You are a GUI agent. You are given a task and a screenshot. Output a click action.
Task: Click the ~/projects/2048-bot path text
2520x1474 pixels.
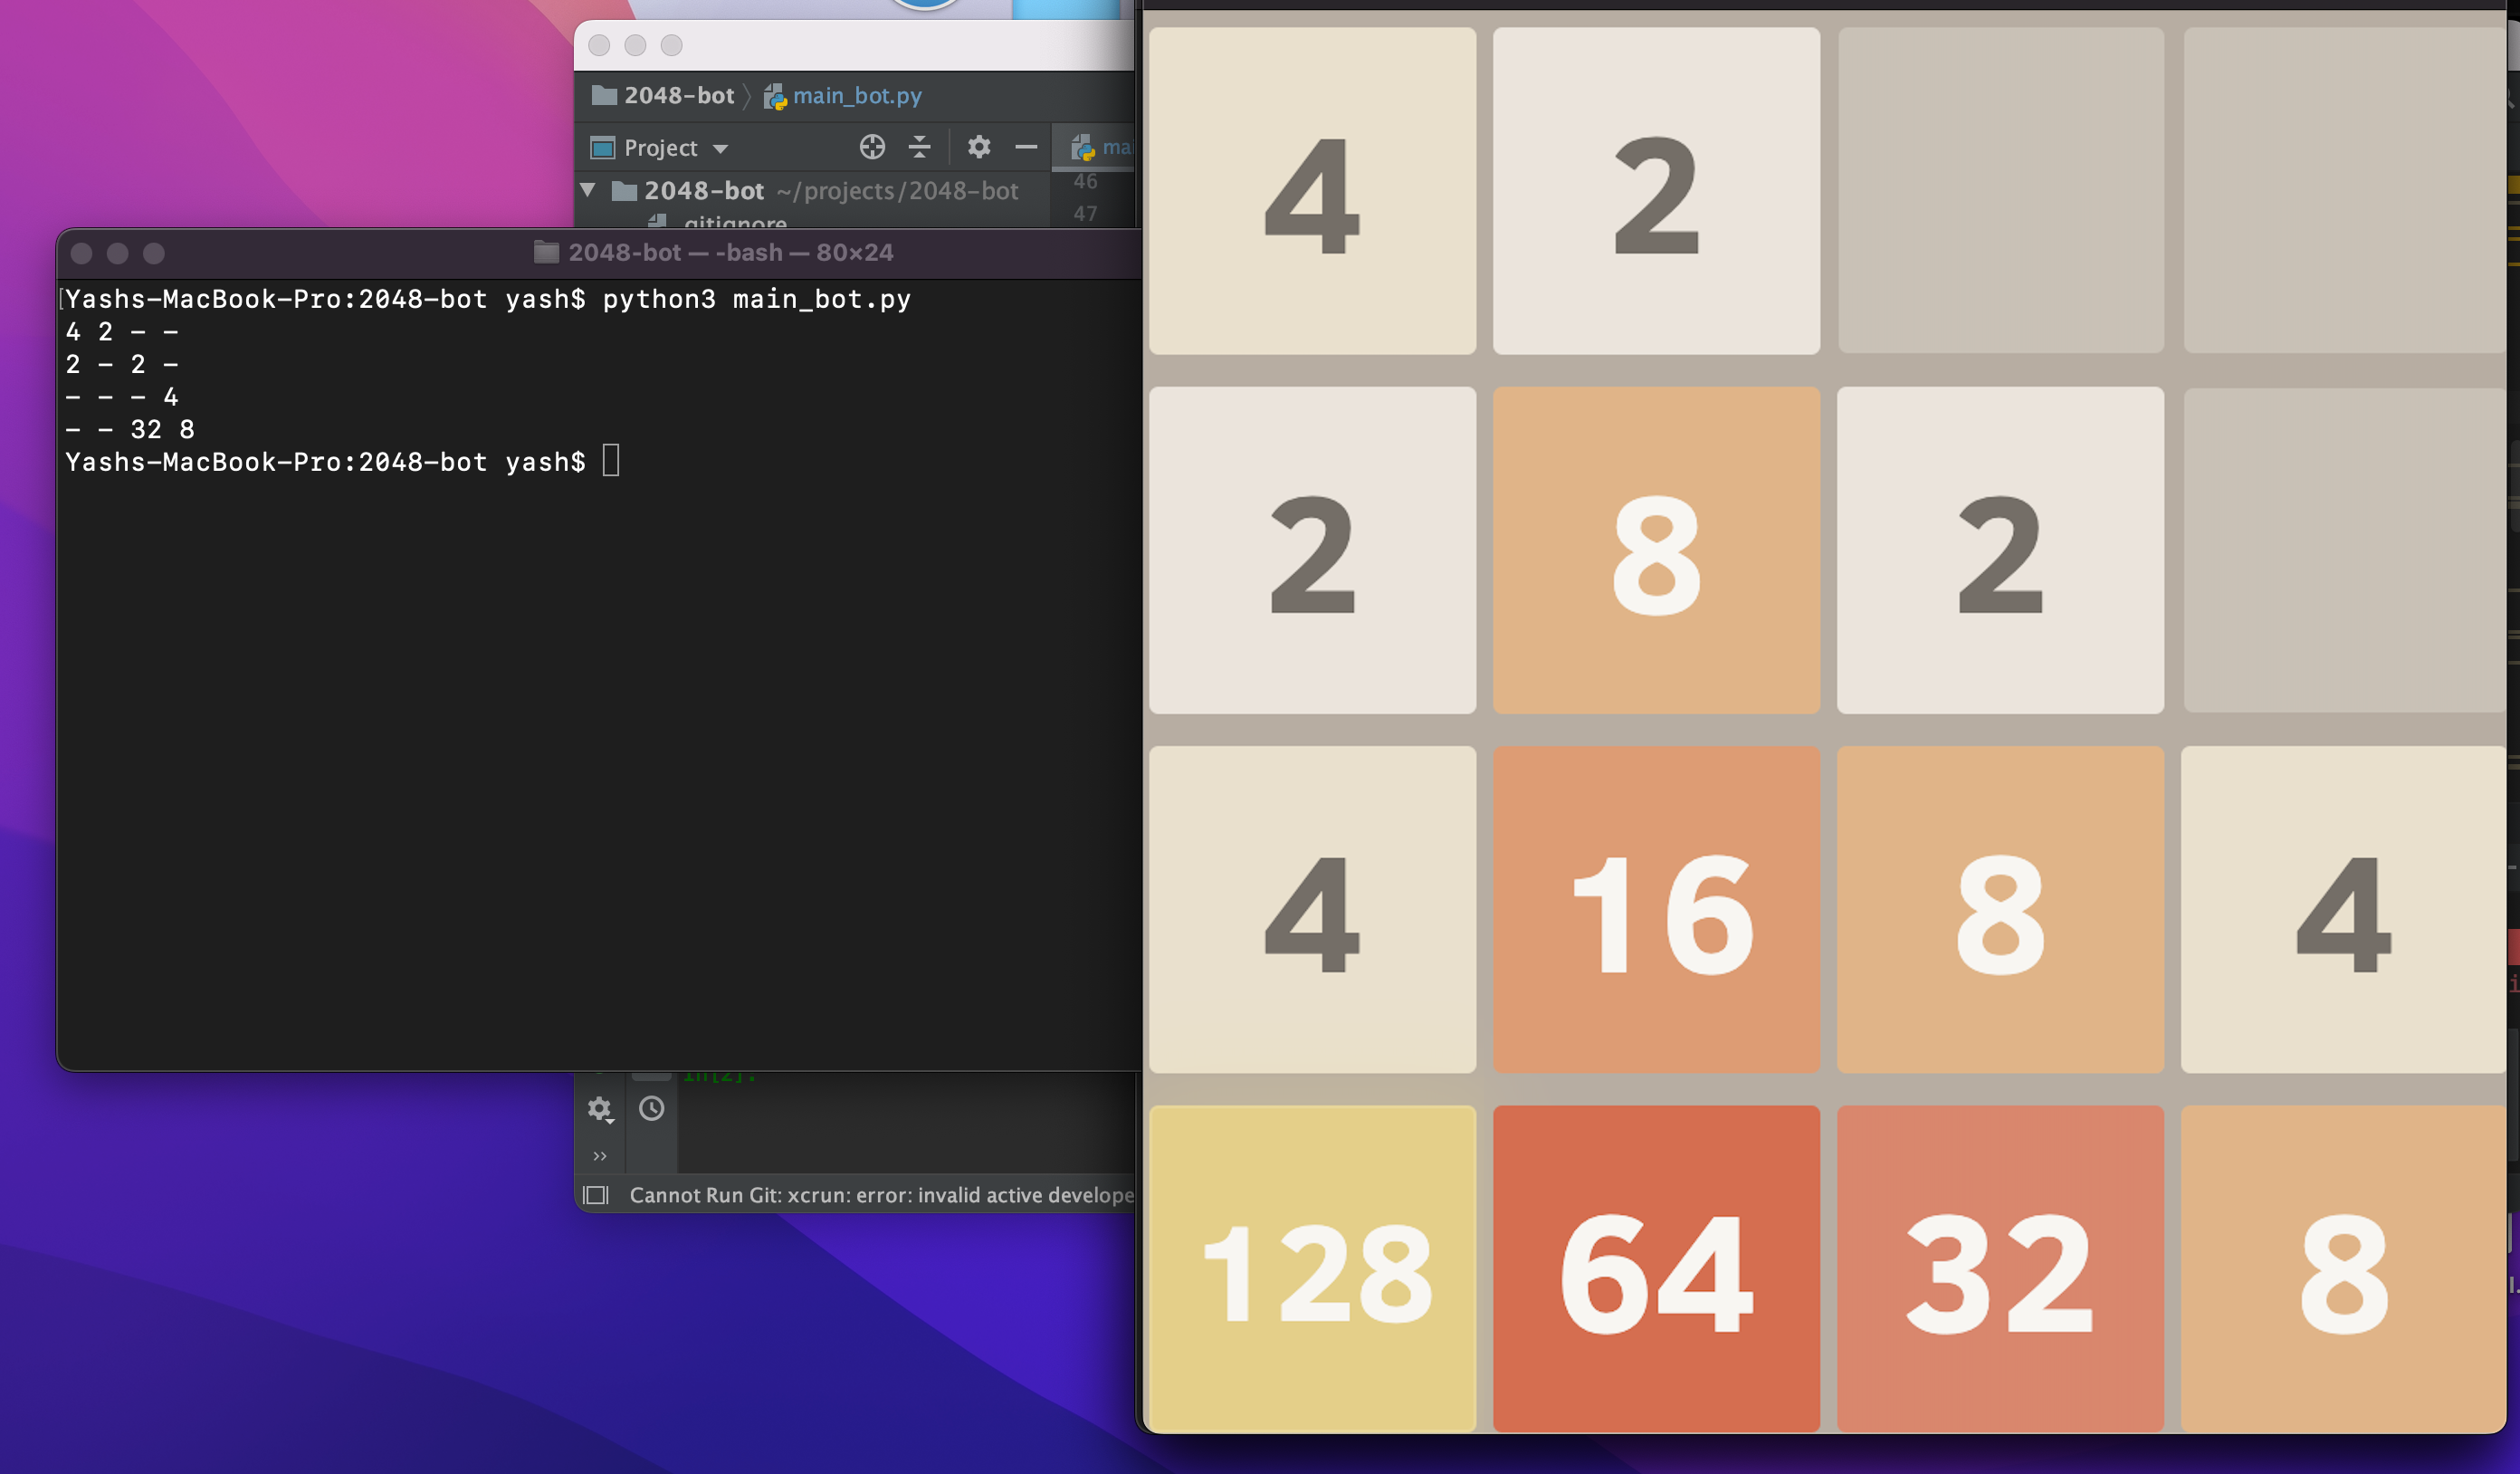pyautogui.click(x=897, y=190)
